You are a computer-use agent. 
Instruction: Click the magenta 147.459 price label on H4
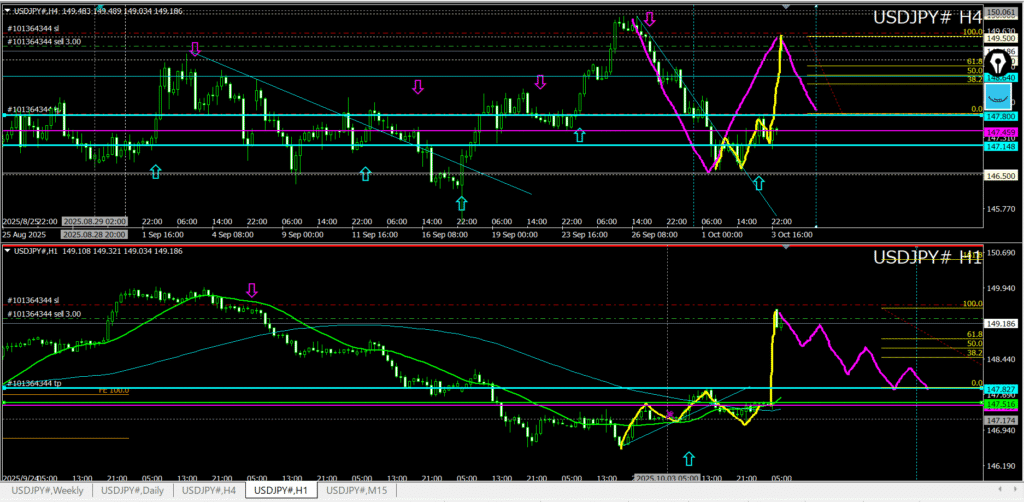tap(1002, 132)
